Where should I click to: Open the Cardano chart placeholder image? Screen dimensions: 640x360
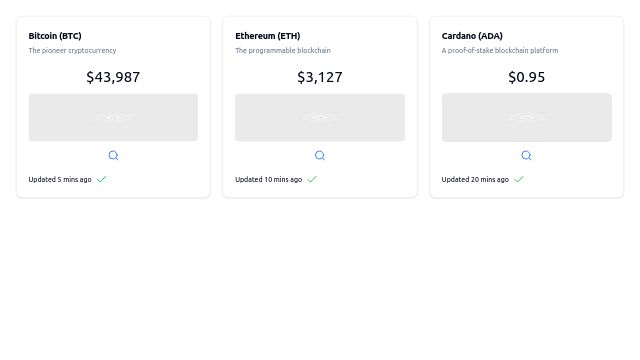[527, 118]
